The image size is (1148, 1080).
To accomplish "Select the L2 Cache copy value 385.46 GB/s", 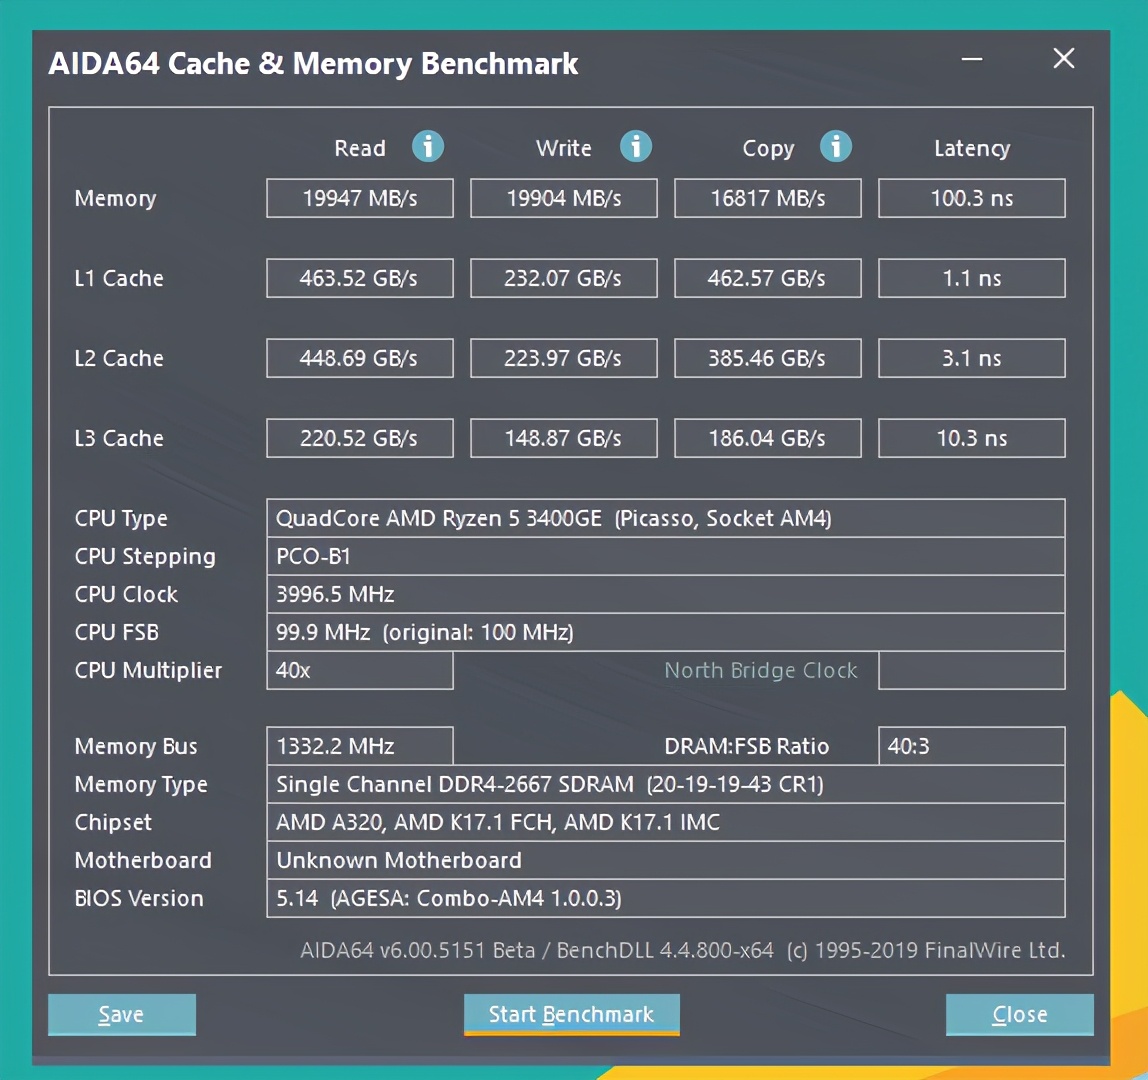I will (x=767, y=358).
